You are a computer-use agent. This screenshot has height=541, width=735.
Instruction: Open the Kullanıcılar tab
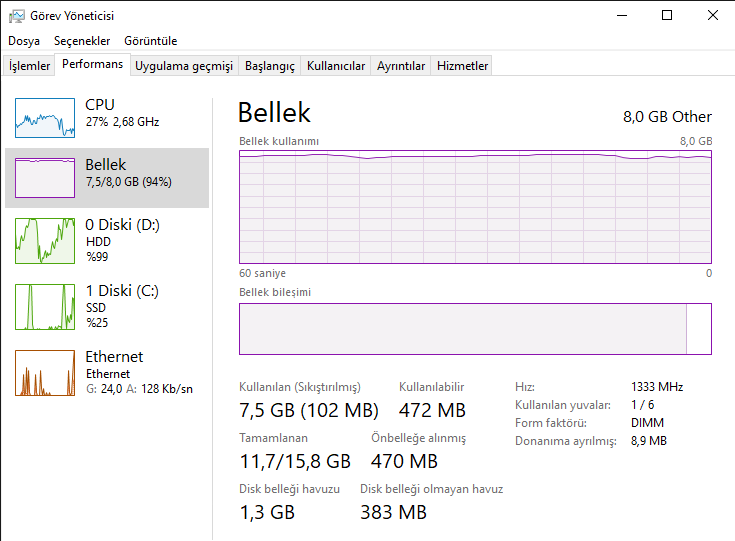point(336,66)
